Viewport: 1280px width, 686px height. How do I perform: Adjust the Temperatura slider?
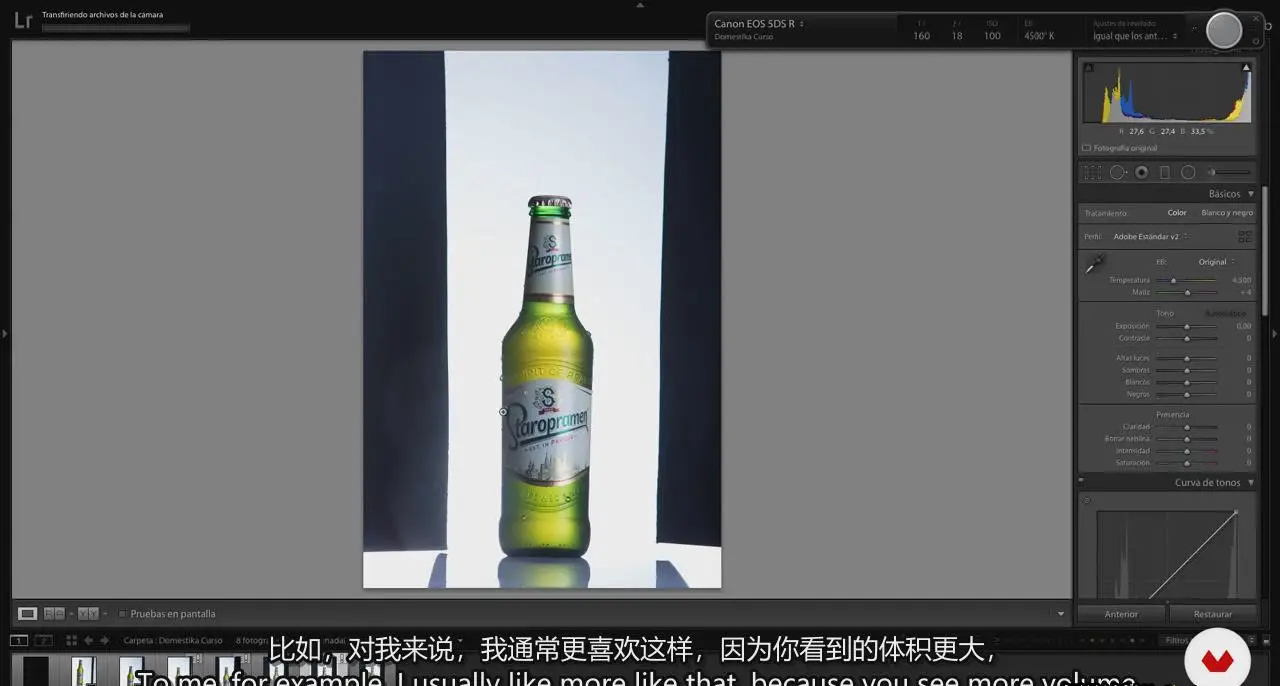(x=1187, y=280)
